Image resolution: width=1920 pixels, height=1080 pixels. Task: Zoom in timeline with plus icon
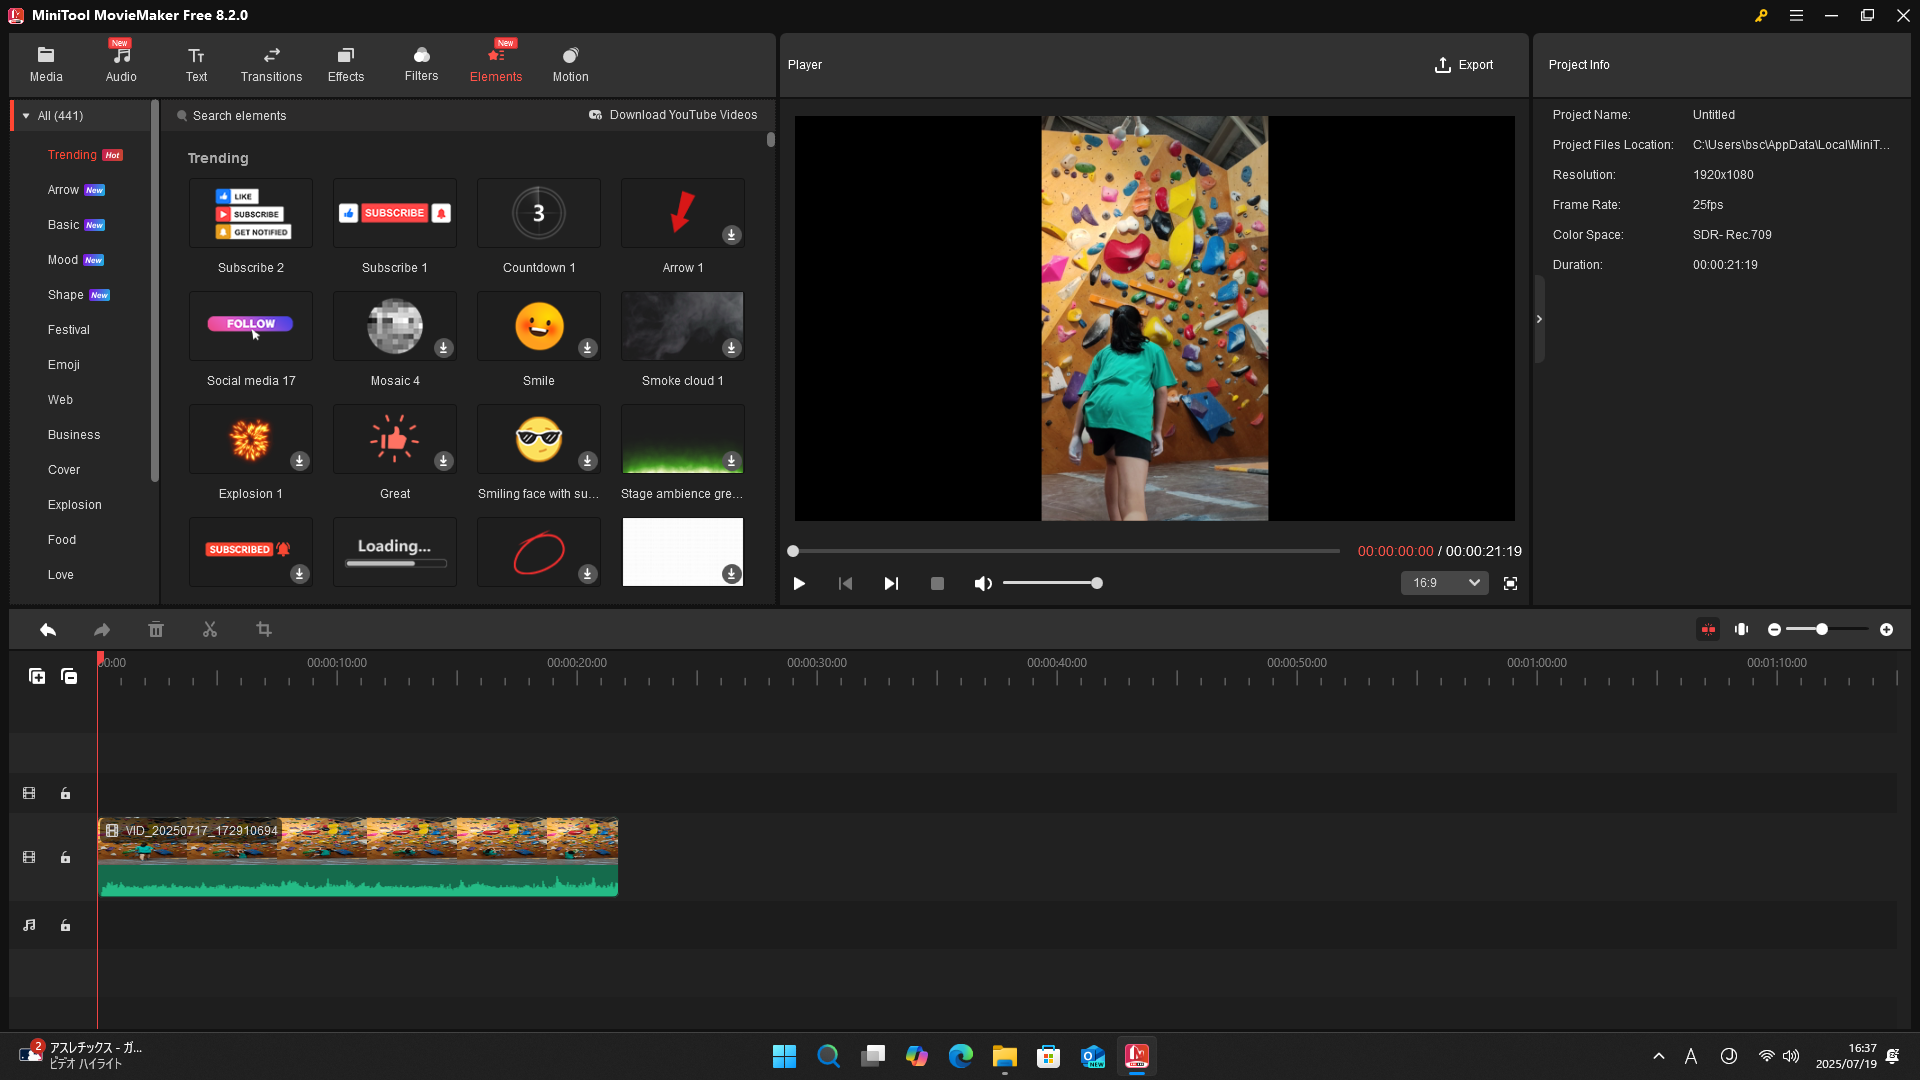(1886, 630)
